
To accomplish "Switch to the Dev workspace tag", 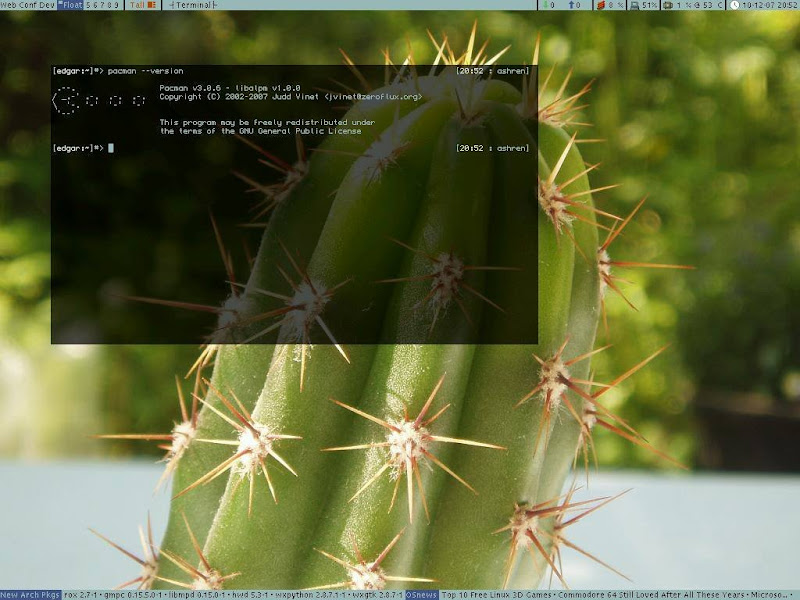I will pos(47,5).
